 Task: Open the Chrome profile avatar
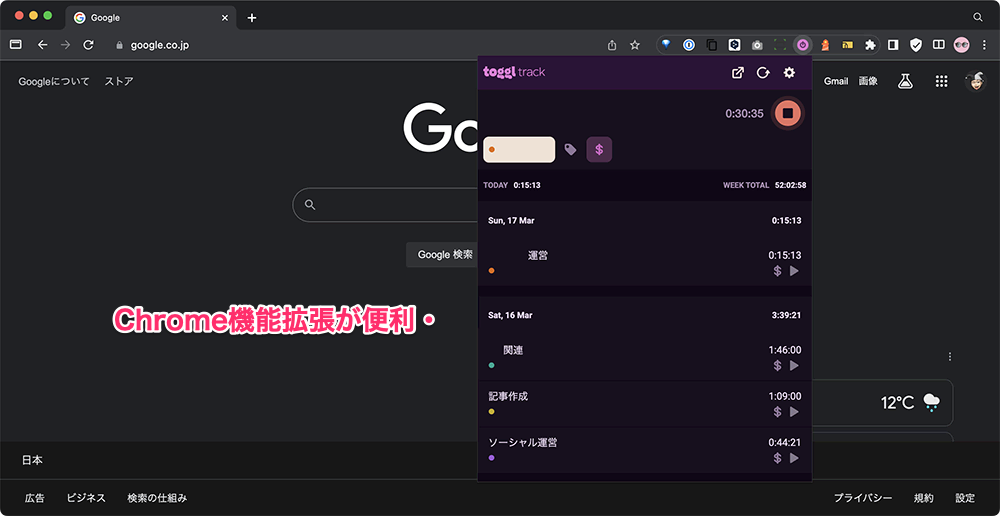(x=961, y=45)
